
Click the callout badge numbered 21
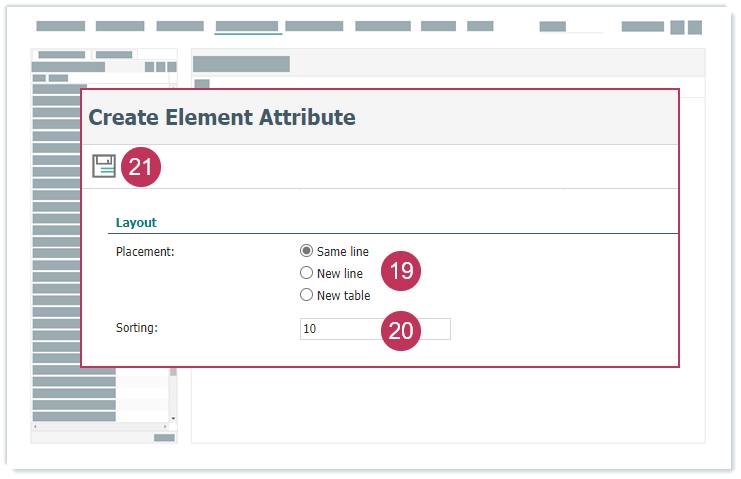coord(141,167)
